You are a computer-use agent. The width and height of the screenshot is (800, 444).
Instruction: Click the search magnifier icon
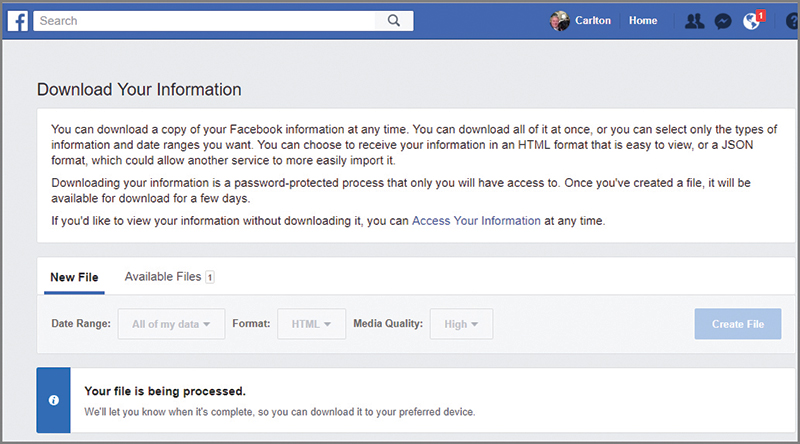(393, 20)
